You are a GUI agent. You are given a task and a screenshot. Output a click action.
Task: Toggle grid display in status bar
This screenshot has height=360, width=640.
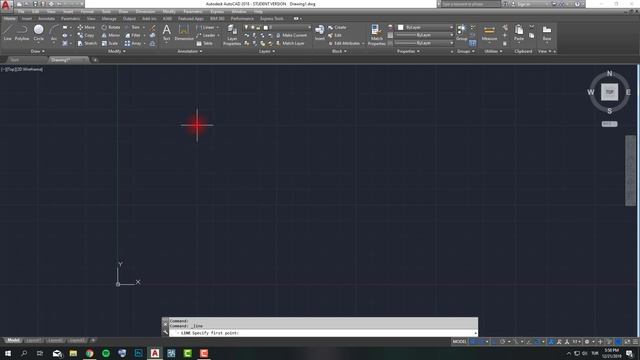tap(474, 342)
